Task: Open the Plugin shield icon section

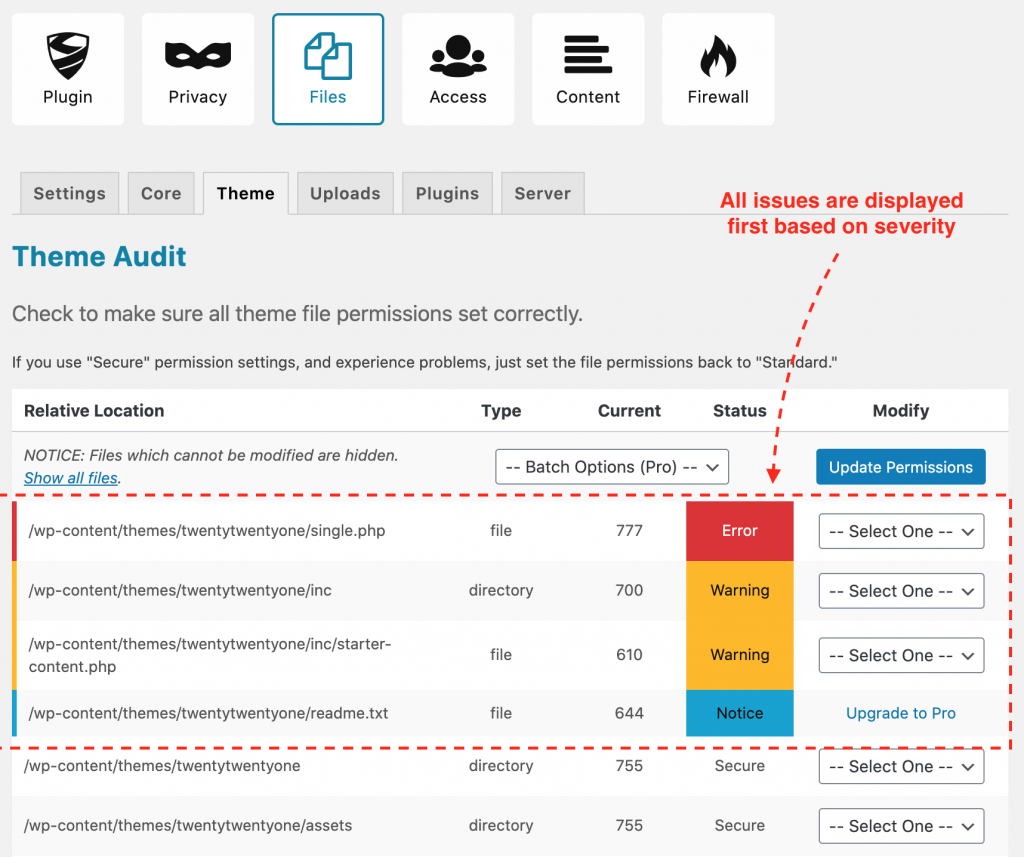Action: pos(68,69)
